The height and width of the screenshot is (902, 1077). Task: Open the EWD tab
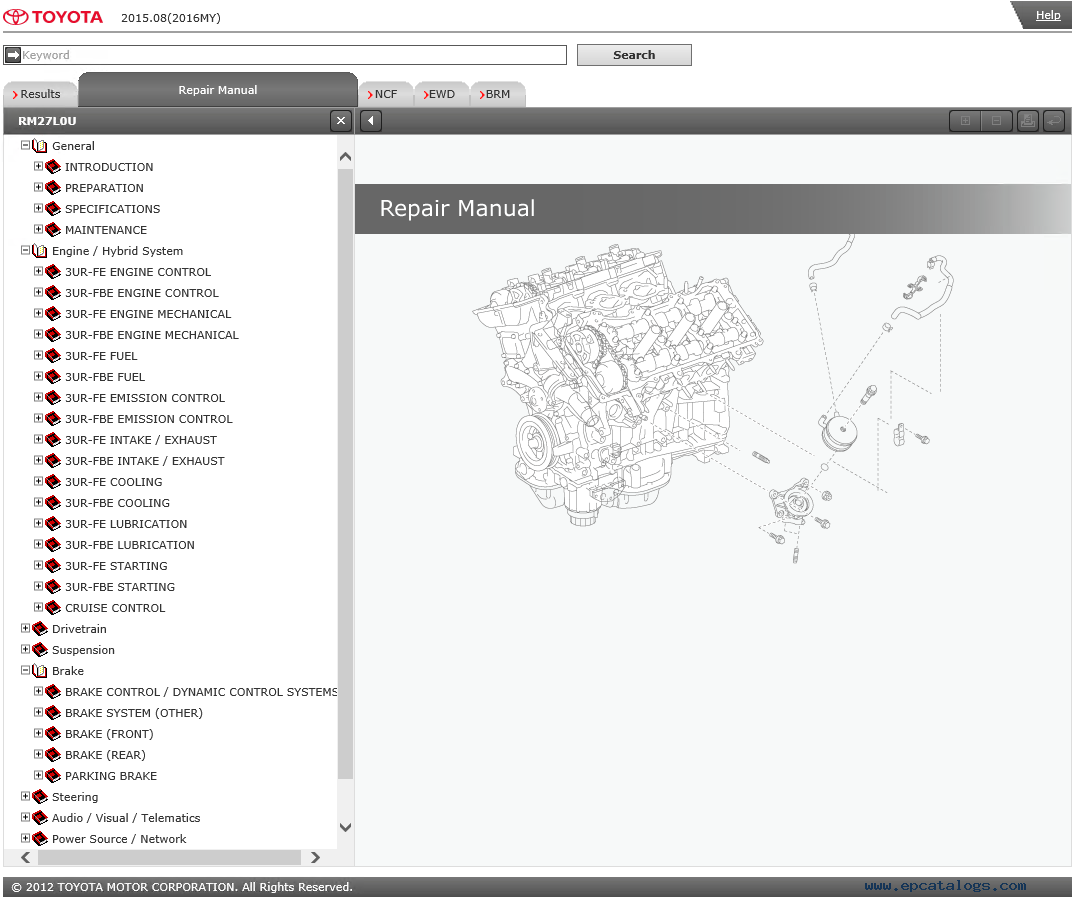click(x=441, y=94)
